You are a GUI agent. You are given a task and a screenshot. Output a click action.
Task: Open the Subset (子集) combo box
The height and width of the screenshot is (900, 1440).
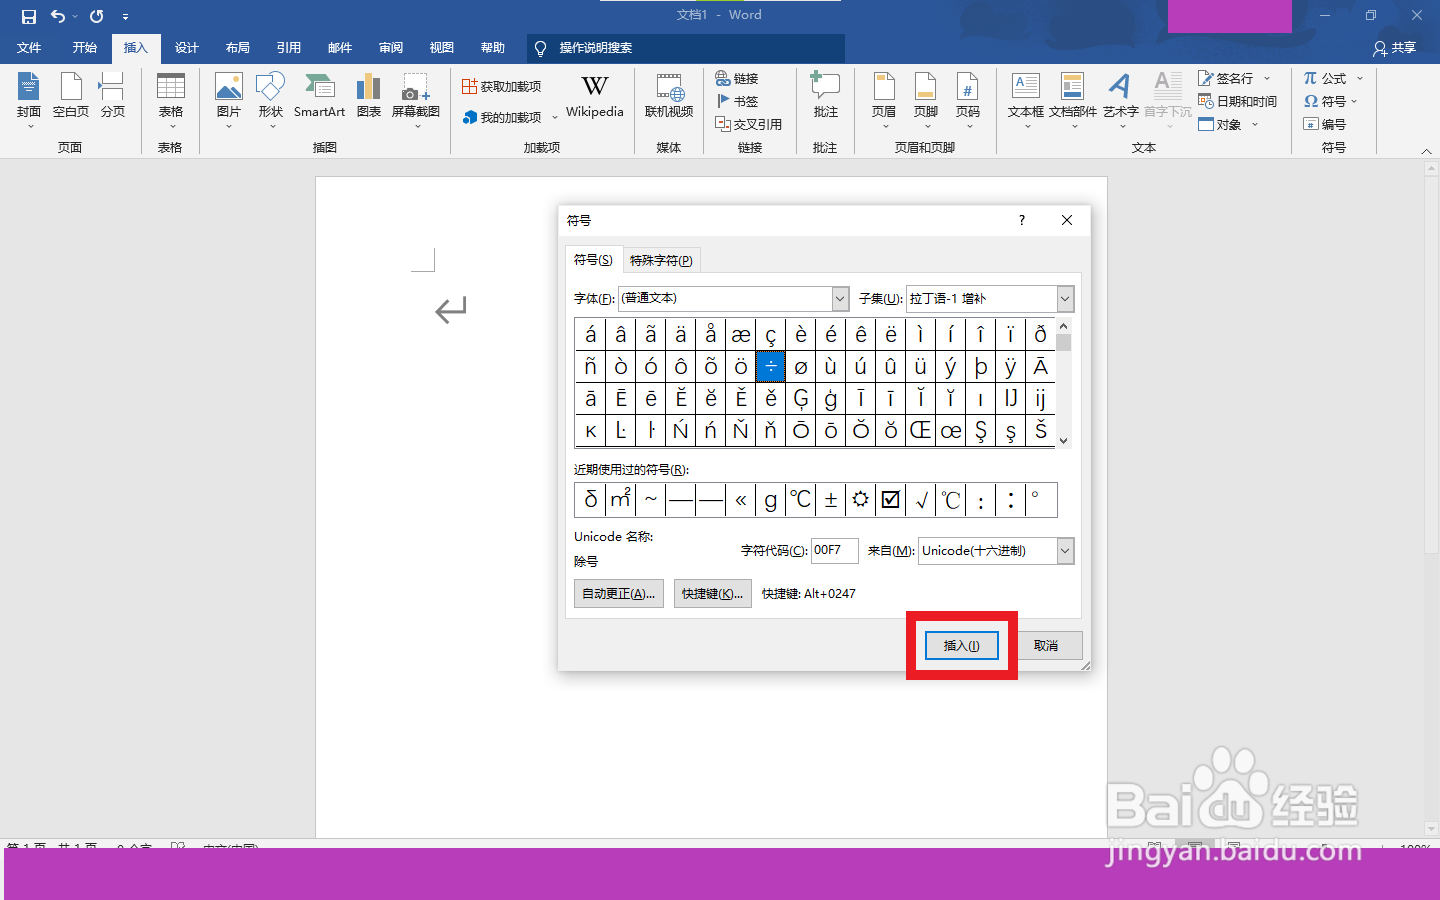pyautogui.click(x=990, y=298)
